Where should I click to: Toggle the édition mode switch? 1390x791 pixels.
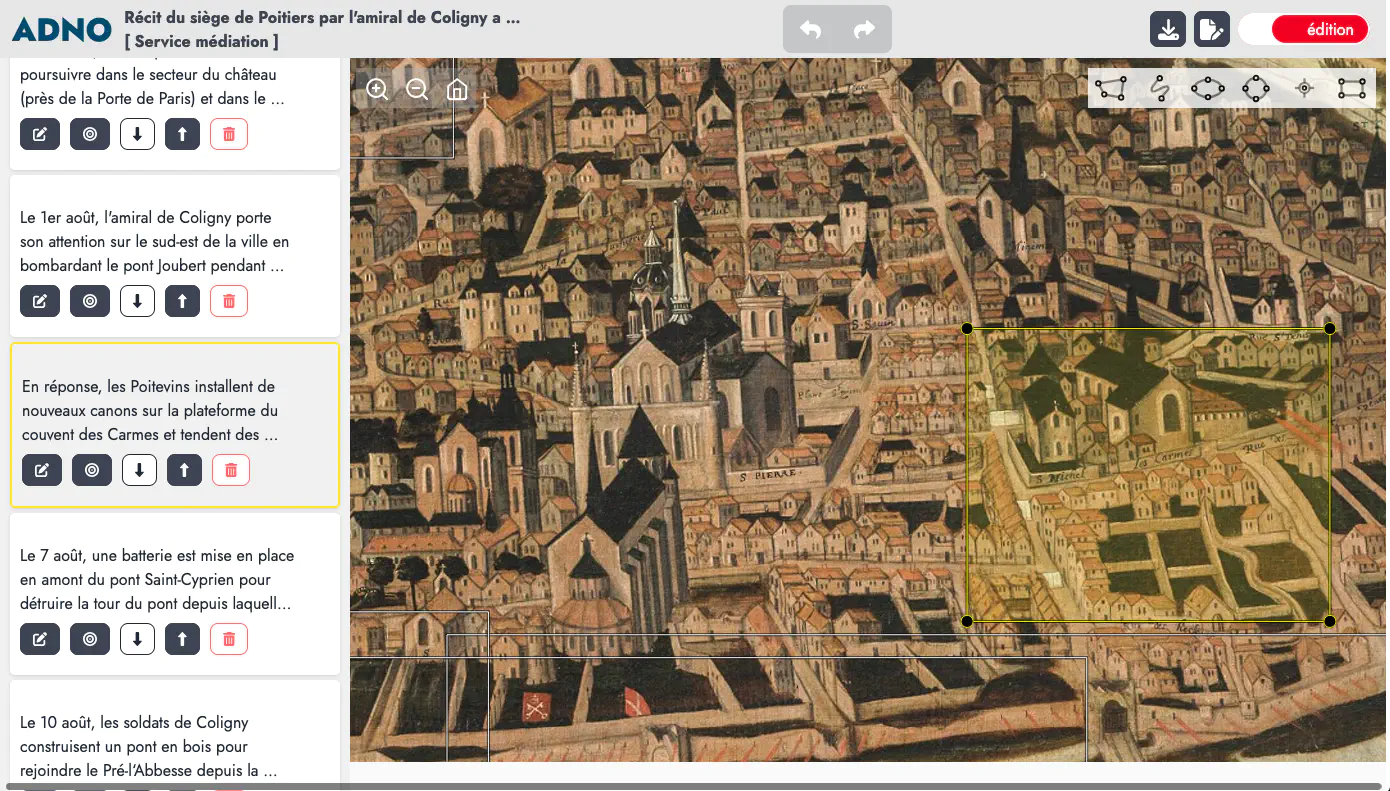tap(1303, 29)
